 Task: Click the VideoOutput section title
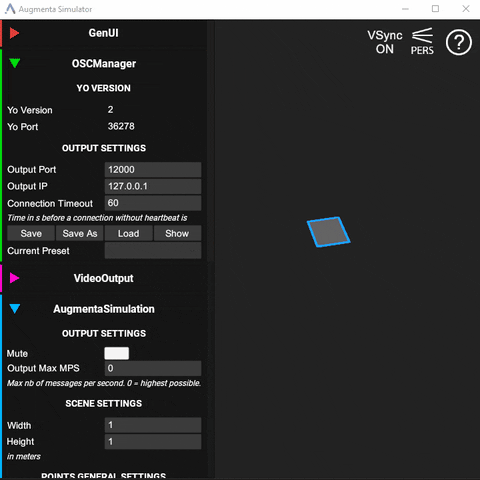tap(103, 278)
